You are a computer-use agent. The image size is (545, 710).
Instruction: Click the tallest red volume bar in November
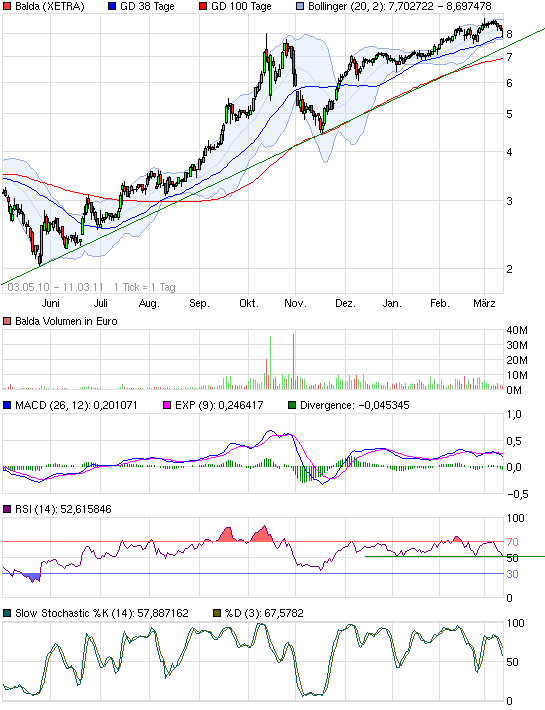[x=293, y=362]
